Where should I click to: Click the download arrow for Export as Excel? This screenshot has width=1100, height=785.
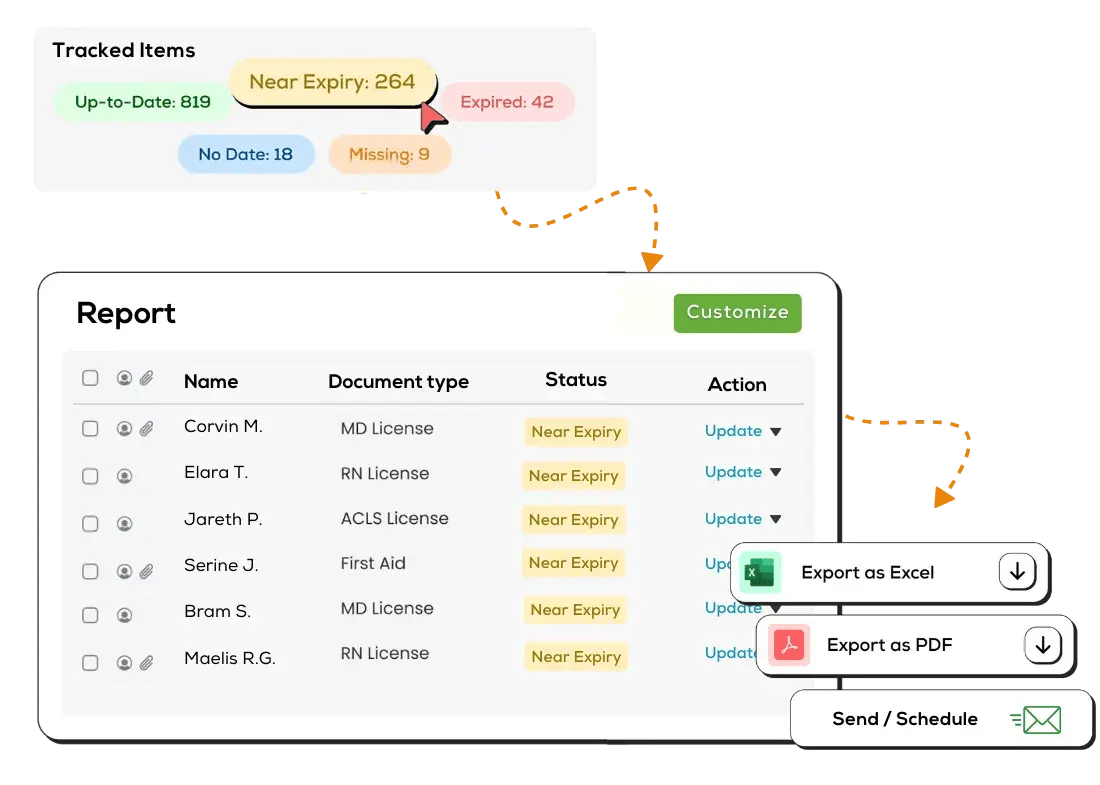pos(1017,572)
